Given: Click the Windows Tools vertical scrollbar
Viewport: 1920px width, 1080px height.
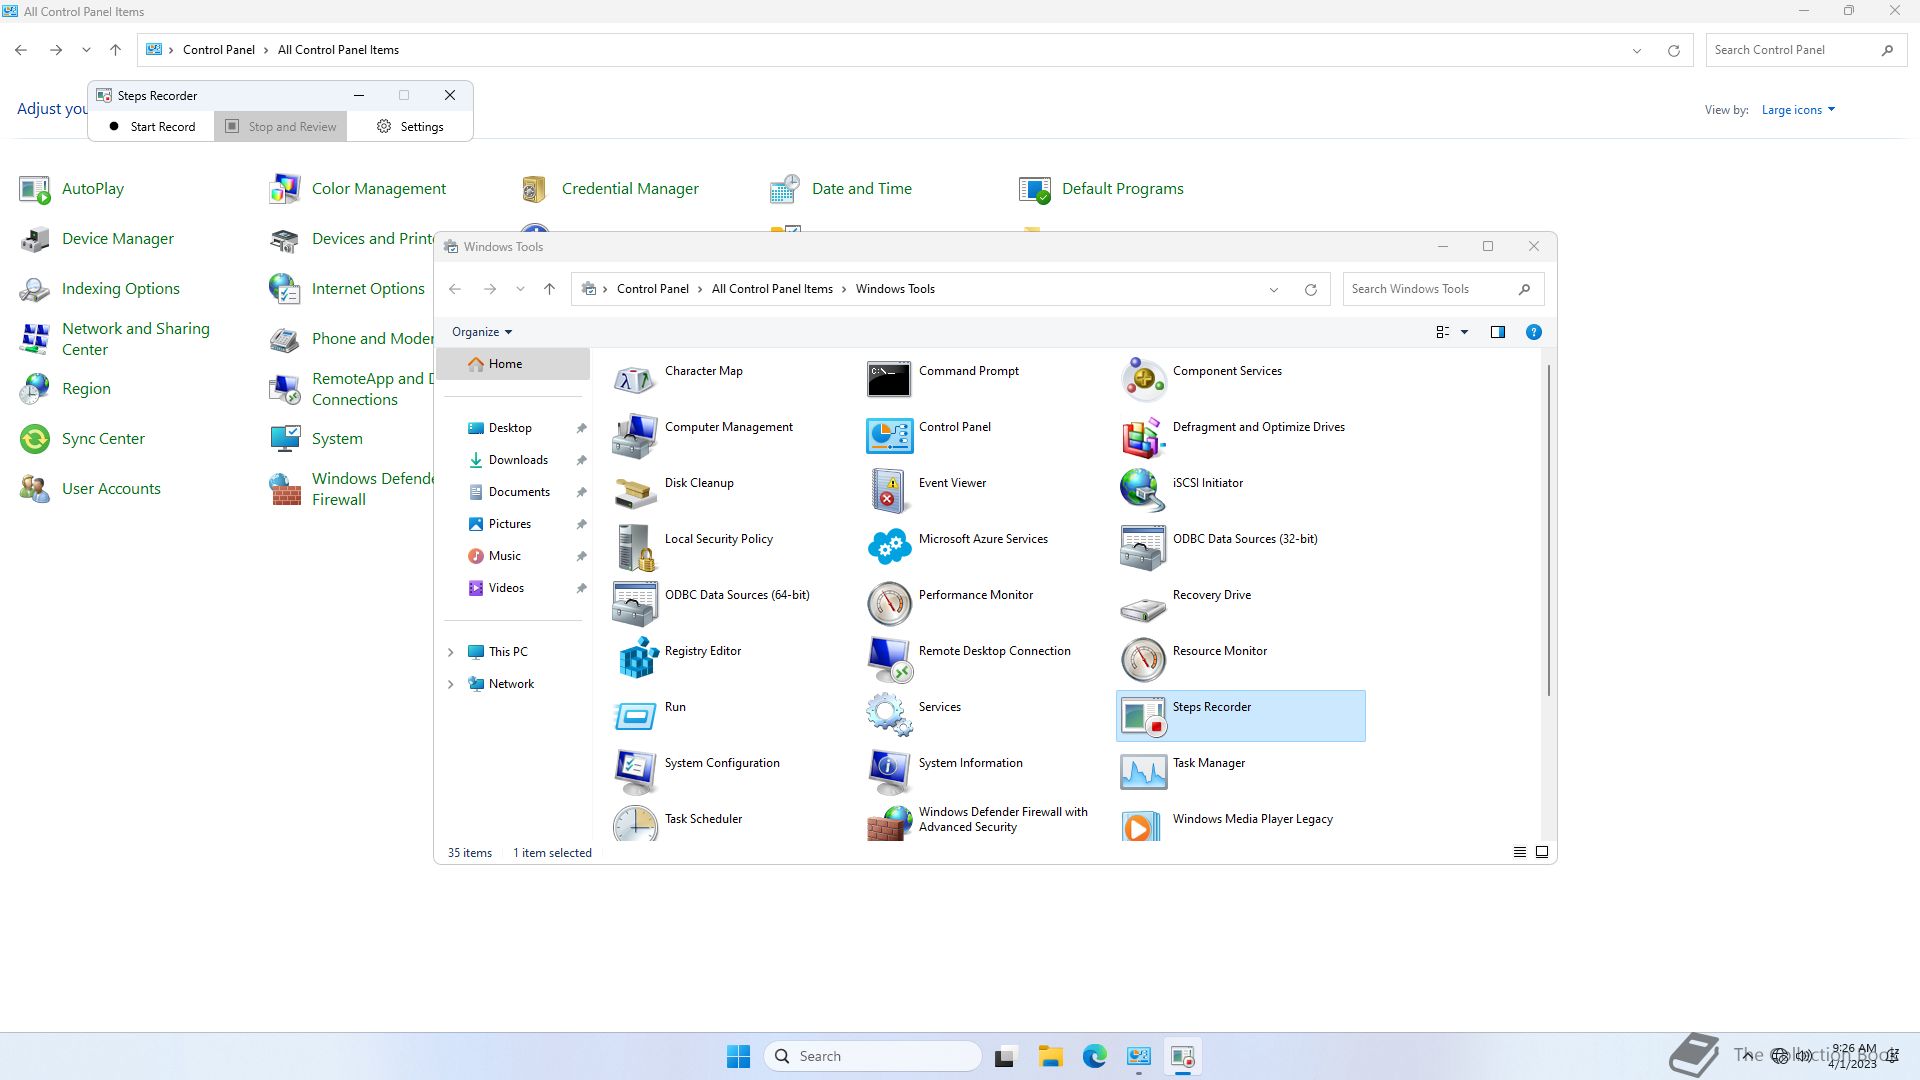Looking at the screenshot, I should (1549, 530).
